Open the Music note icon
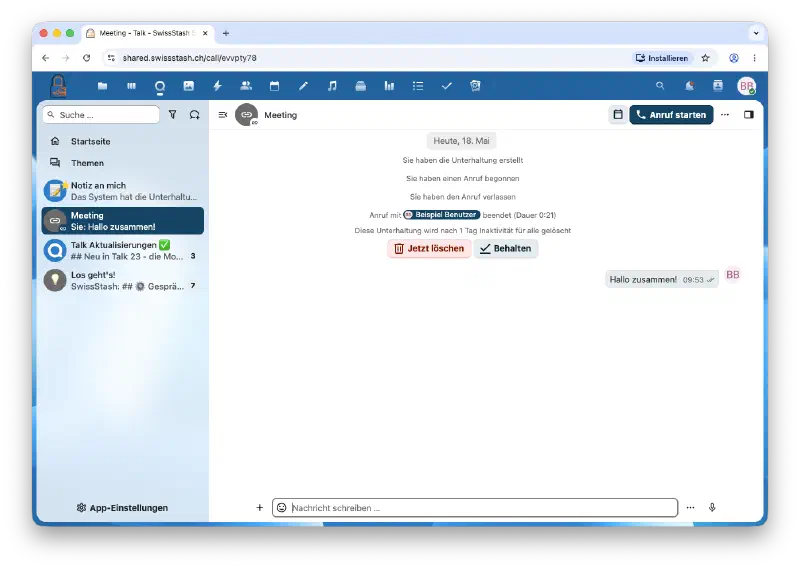Screen dimensions: 800x569 (332, 86)
